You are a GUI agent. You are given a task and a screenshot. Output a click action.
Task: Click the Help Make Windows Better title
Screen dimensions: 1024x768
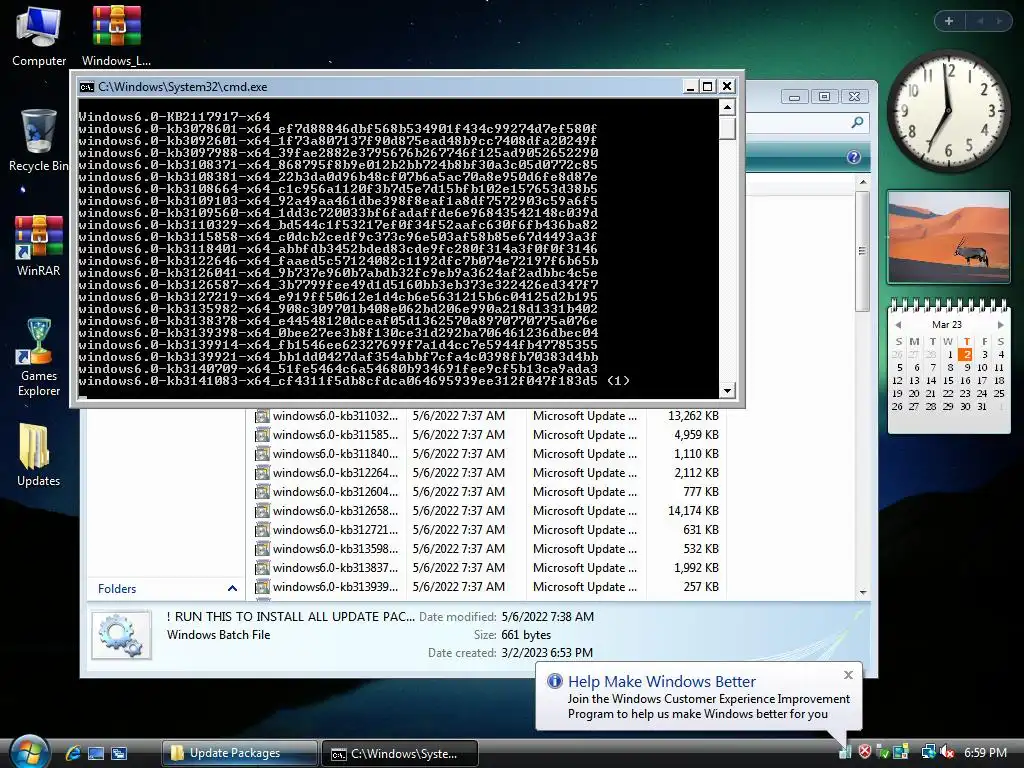pos(662,681)
